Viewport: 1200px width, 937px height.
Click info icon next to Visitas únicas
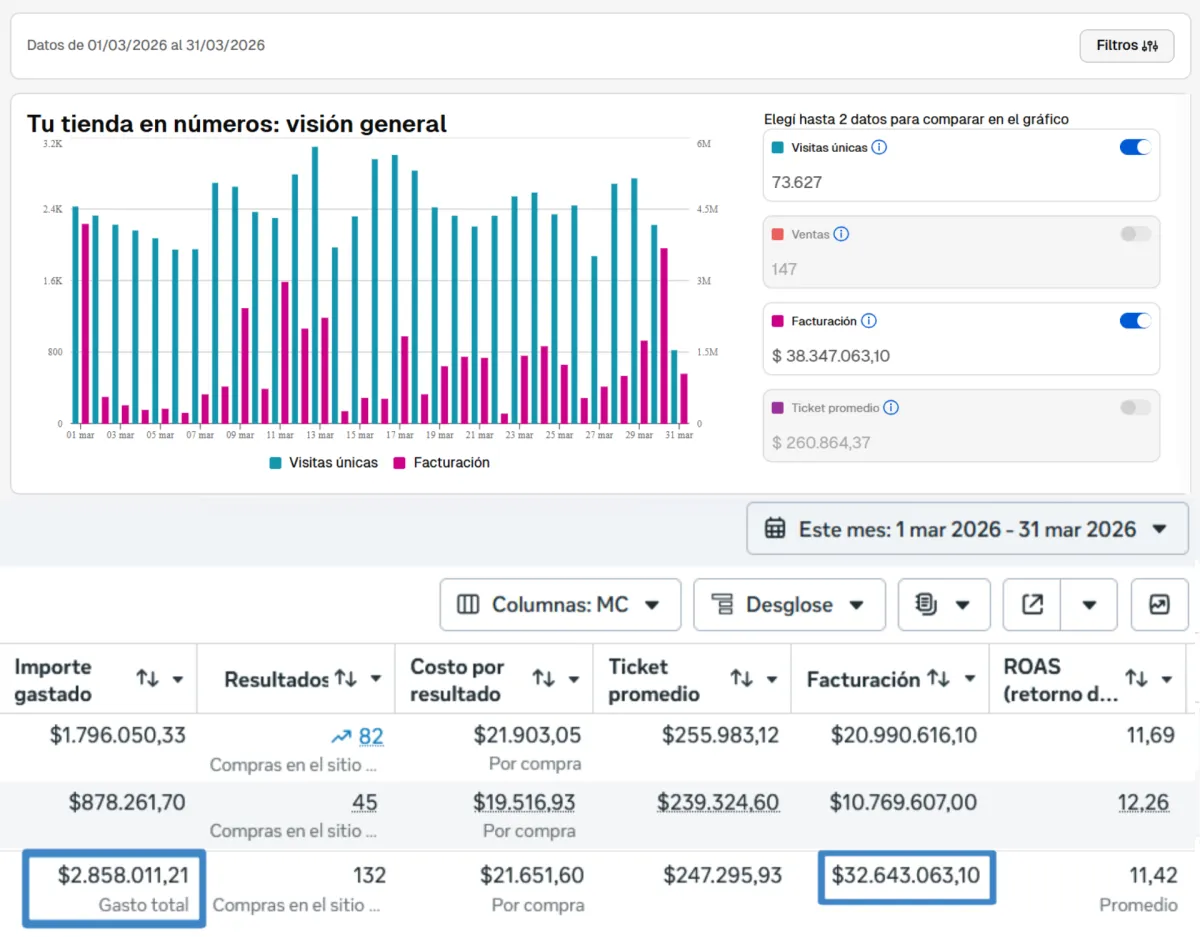[879, 147]
